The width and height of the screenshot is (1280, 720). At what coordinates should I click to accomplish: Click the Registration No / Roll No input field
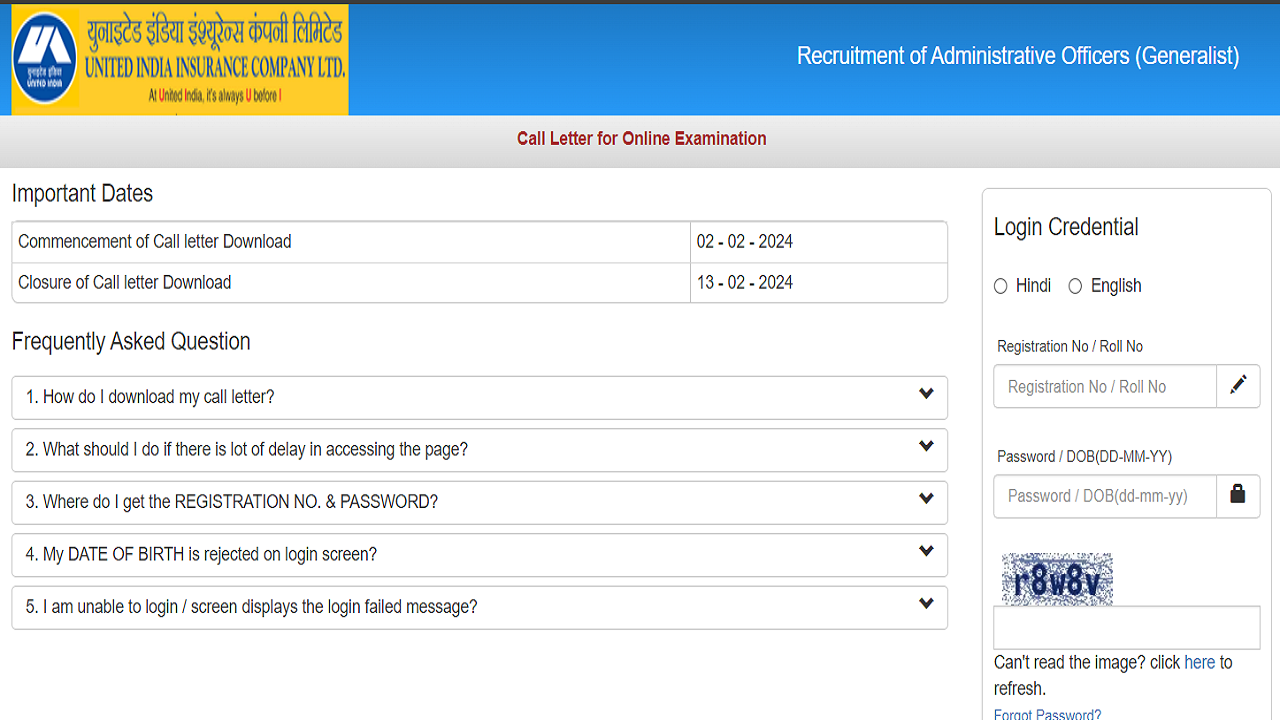[x=1105, y=386]
